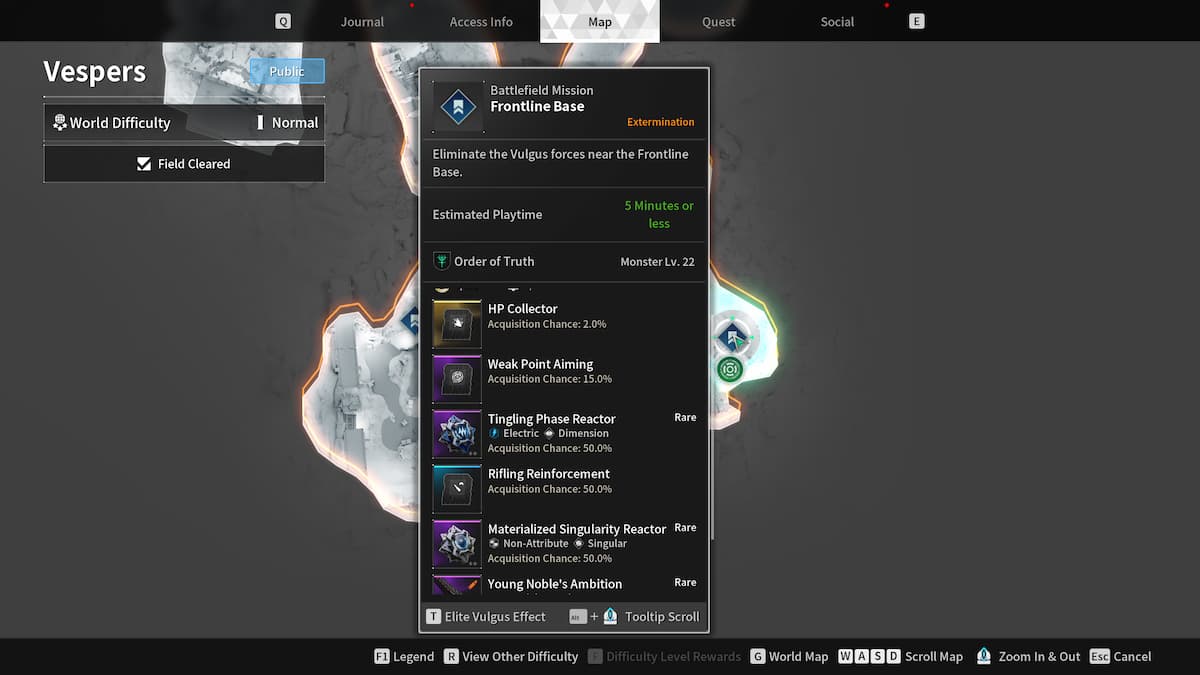Screen dimensions: 1200x675
Task: Click the Materialized Singularity Reactor icon
Action: (x=457, y=544)
